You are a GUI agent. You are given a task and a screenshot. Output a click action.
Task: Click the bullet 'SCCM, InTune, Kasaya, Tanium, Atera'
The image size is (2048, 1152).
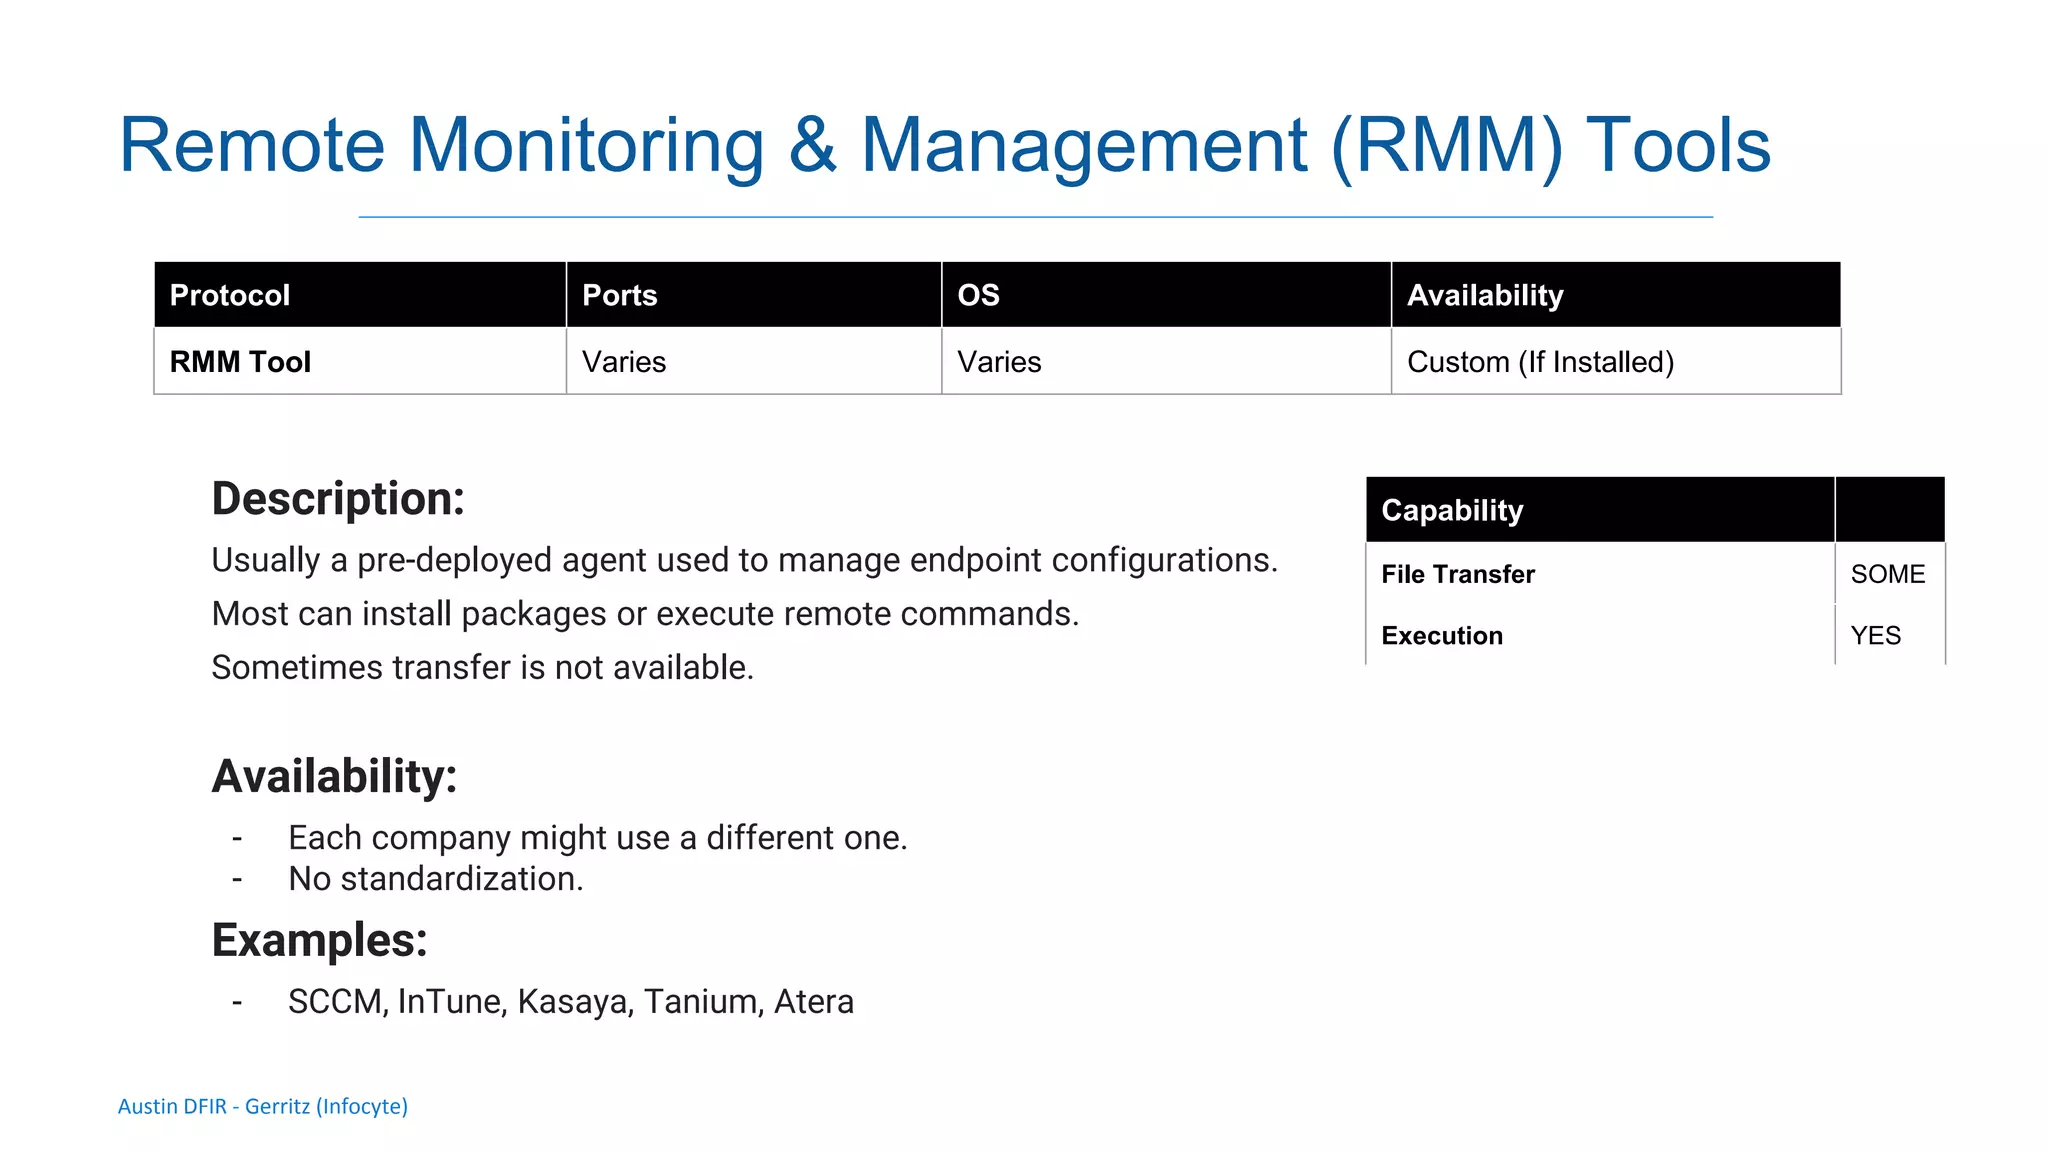pos(571,1002)
